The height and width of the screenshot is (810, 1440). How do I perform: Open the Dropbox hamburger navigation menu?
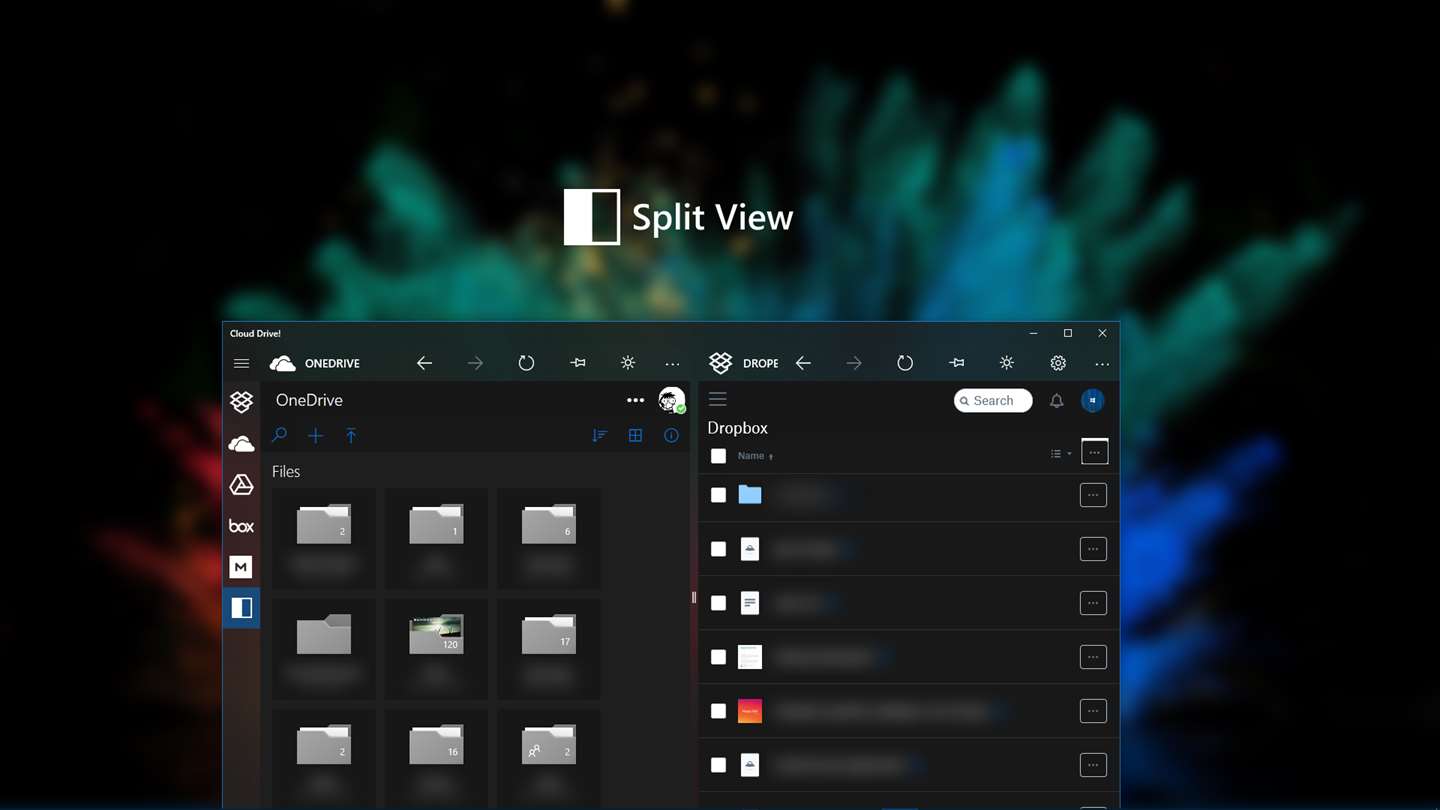coord(717,400)
